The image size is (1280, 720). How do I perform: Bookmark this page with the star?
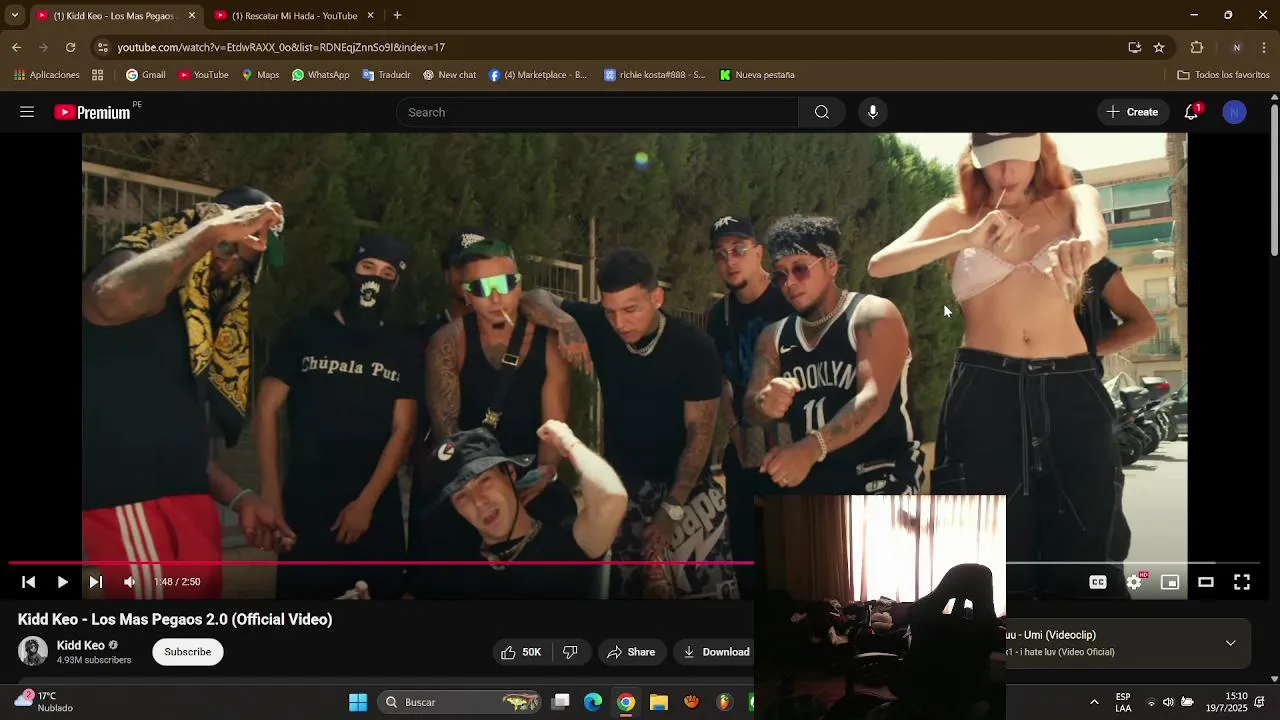pos(1159,47)
